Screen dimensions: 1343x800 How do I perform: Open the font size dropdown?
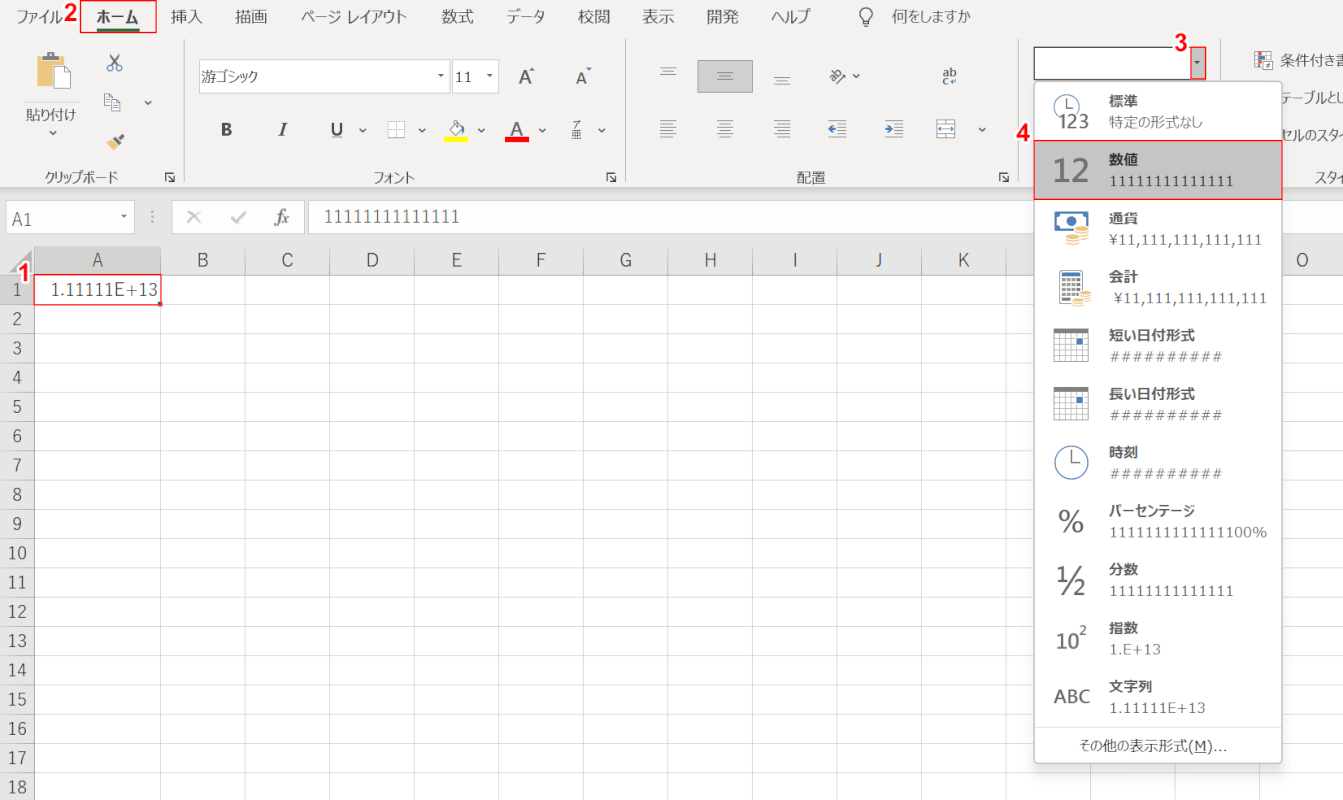490,76
